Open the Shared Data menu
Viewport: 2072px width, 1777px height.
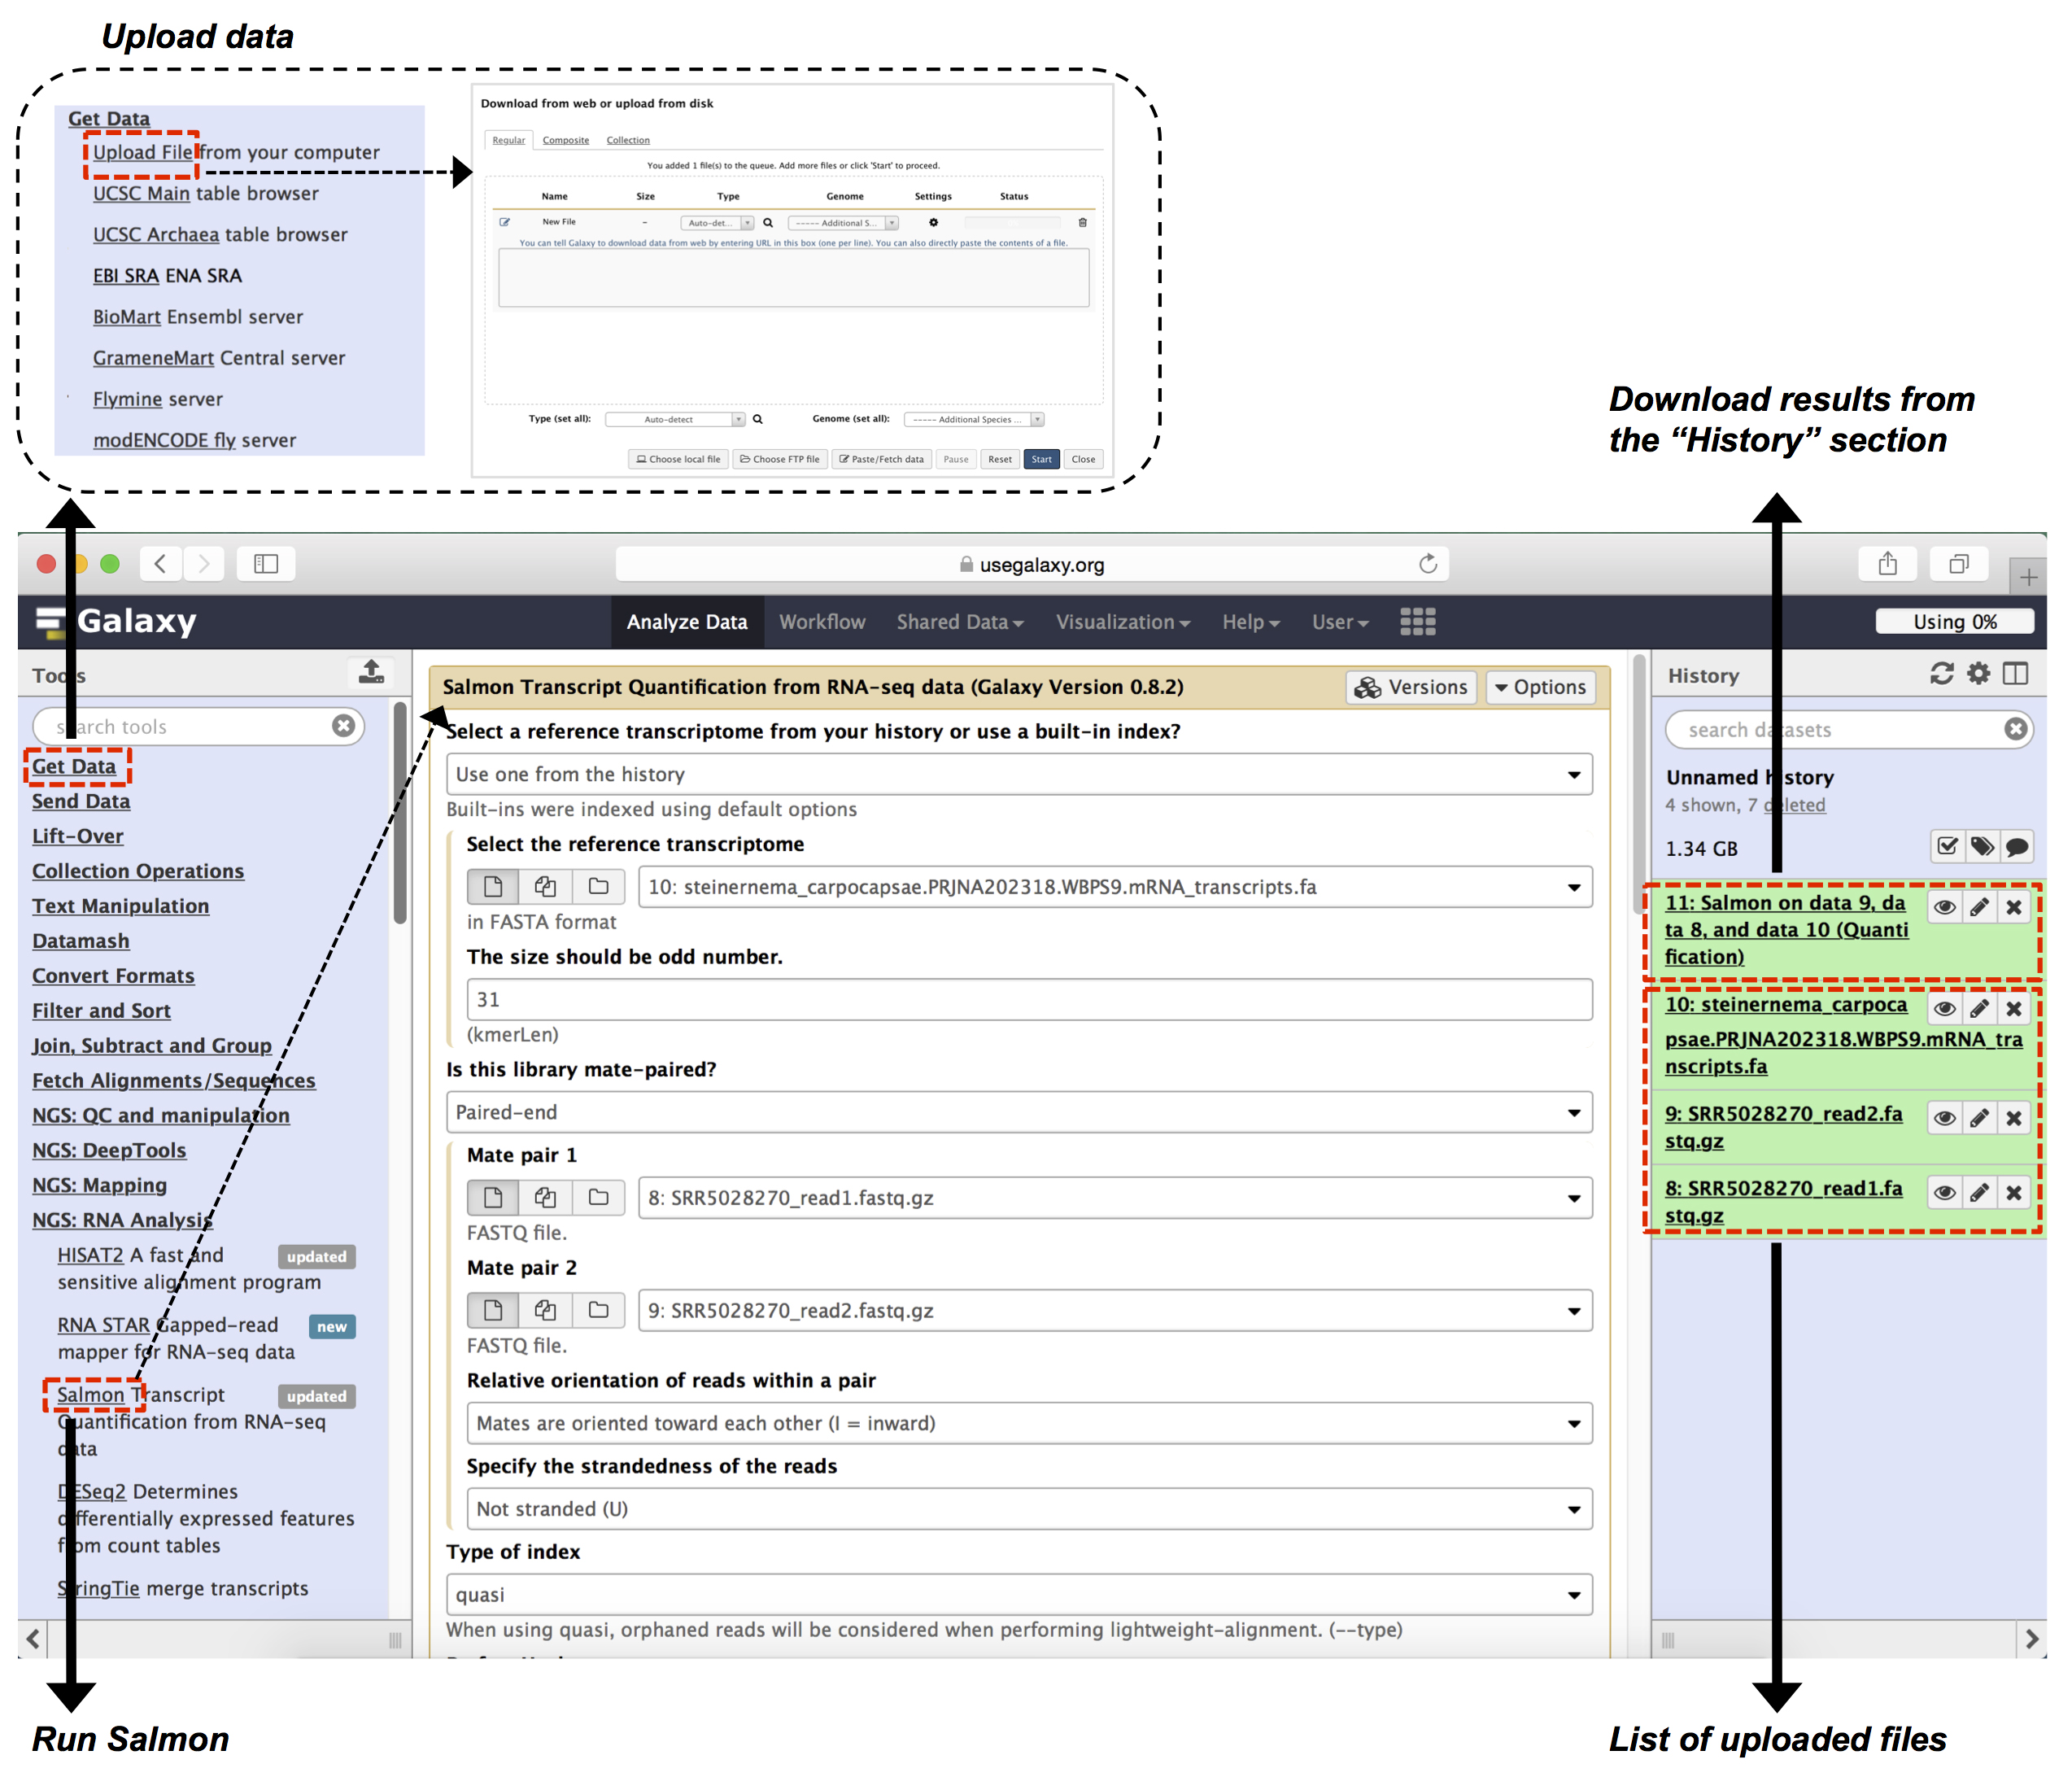pos(960,622)
